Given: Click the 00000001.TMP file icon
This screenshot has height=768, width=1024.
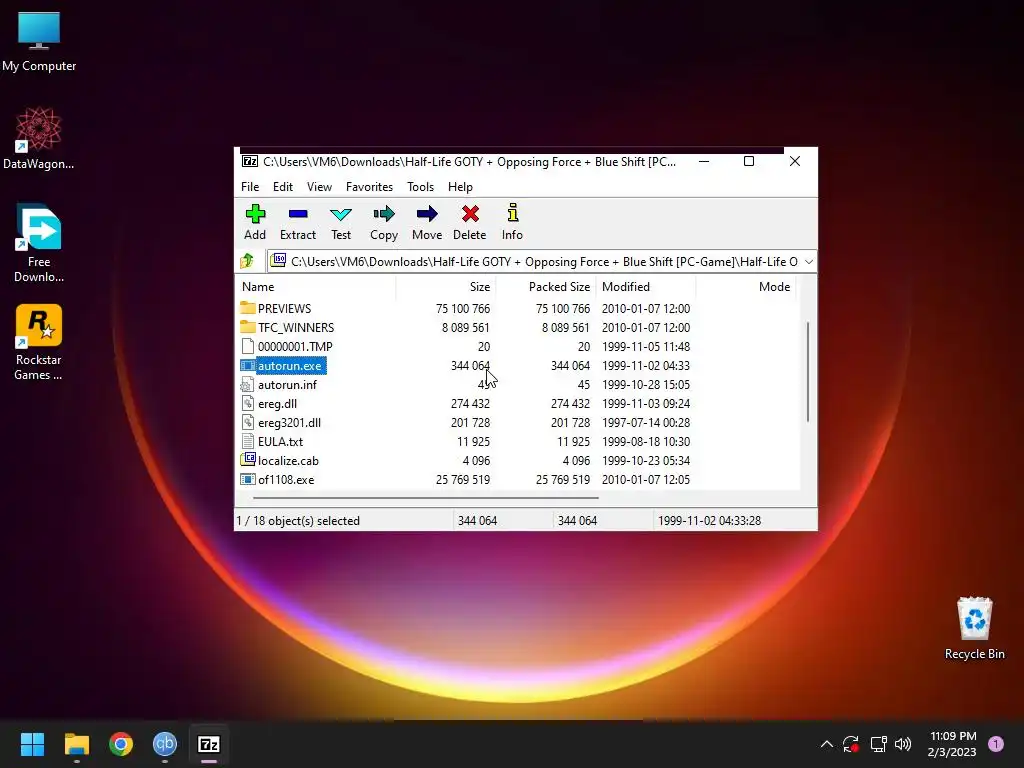Looking at the screenshot, I should click(x=248, y=346).
